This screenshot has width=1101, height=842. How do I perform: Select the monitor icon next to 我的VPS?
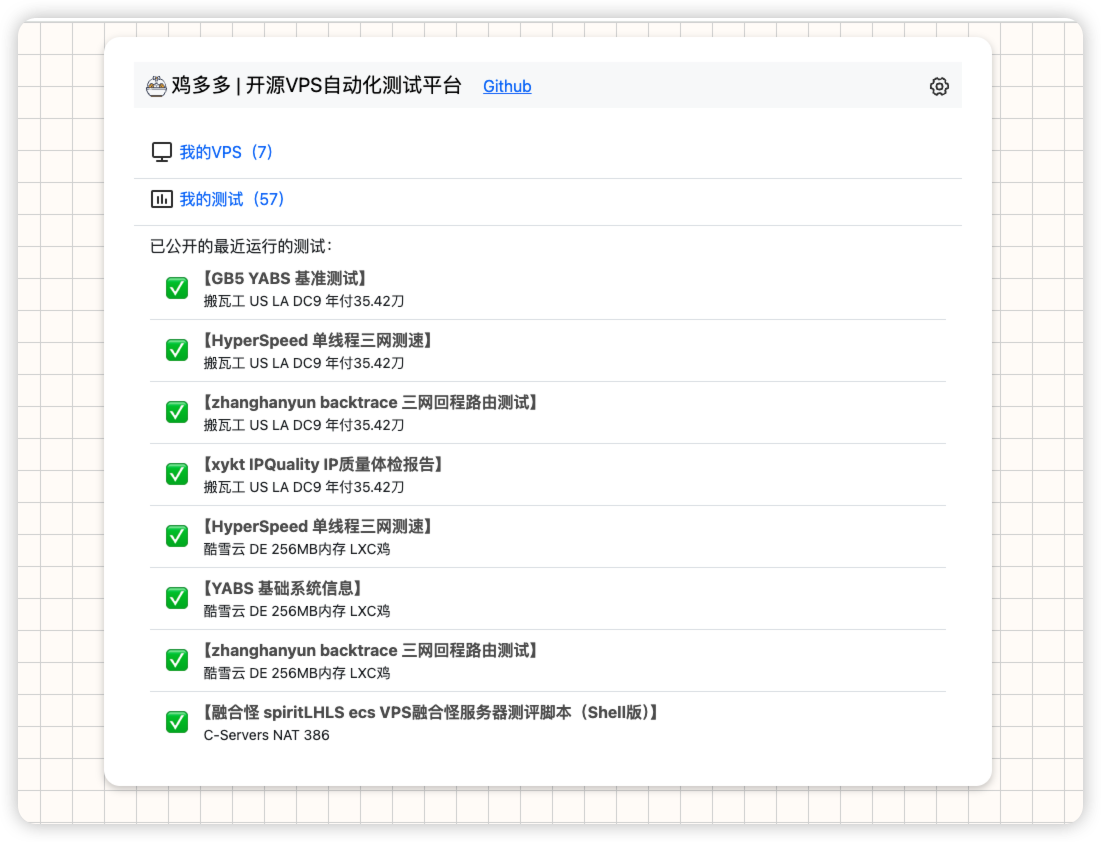(x=161, y=151)
